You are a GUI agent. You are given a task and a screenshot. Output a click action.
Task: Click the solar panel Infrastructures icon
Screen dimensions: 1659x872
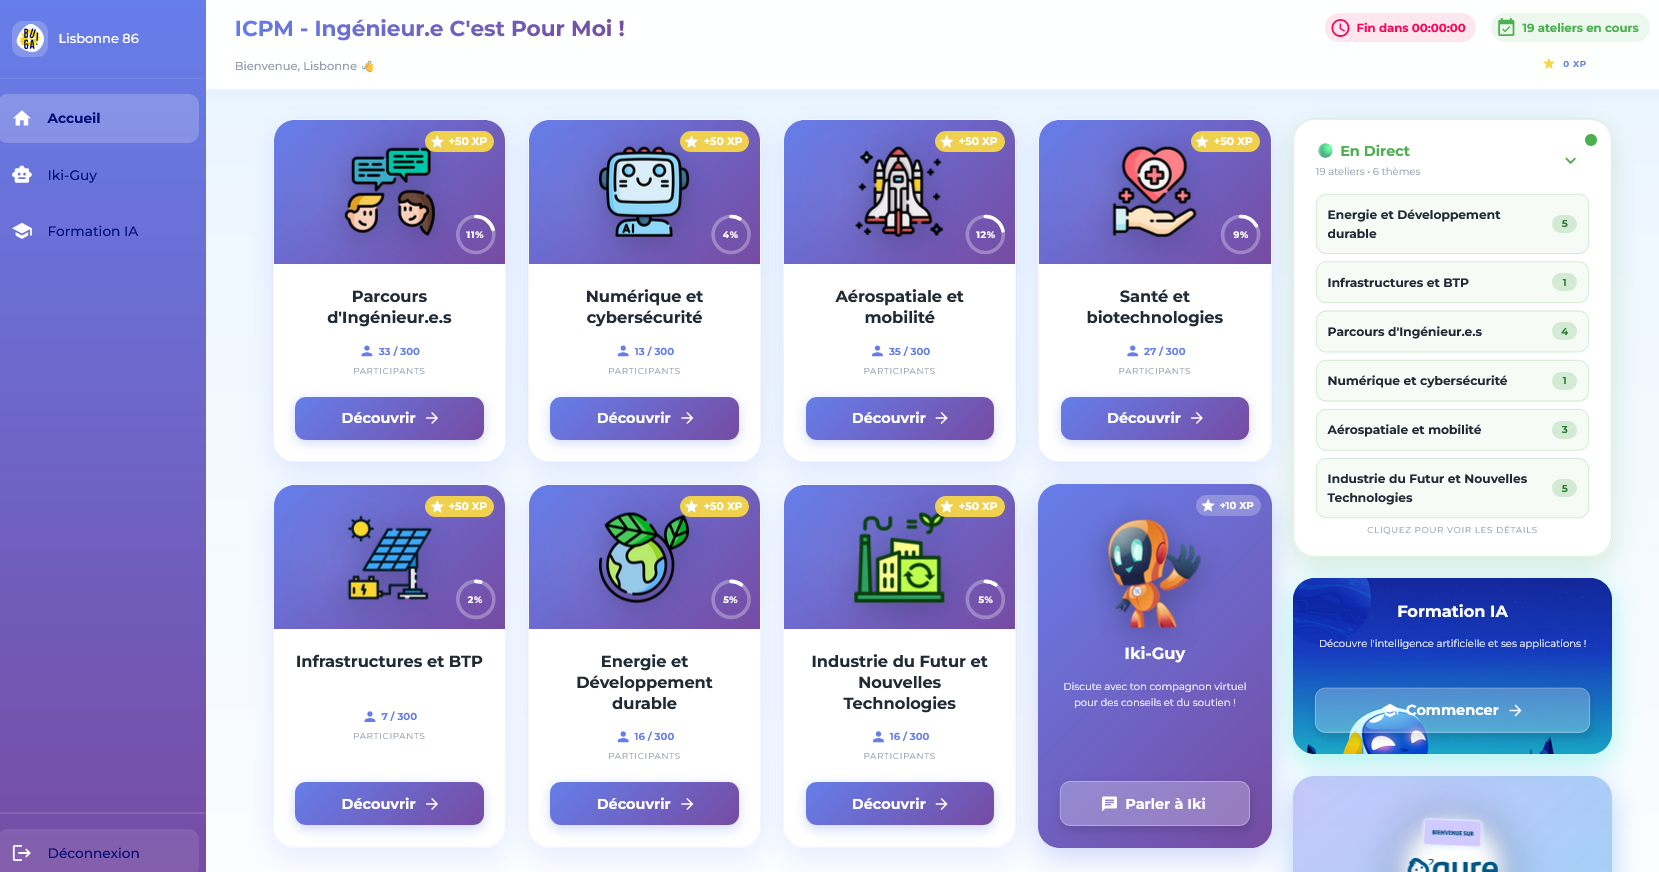[389, 558]
